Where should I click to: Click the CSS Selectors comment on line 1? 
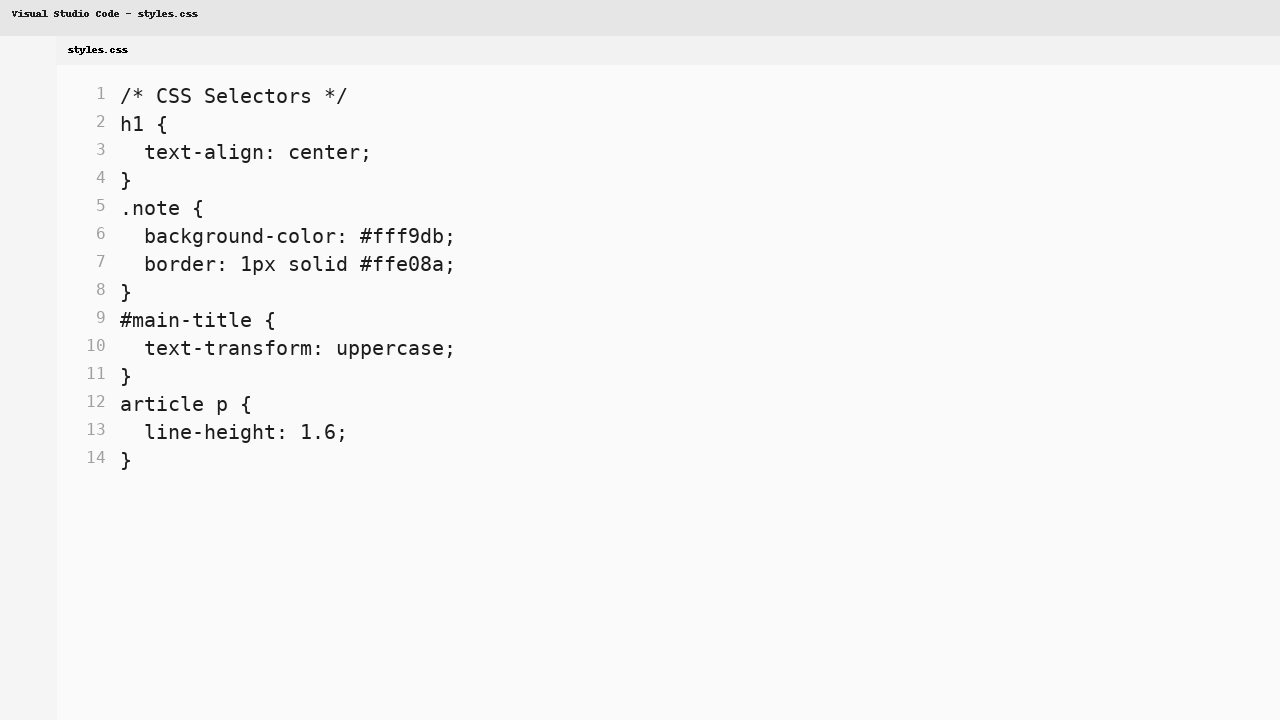pos(234,96)
